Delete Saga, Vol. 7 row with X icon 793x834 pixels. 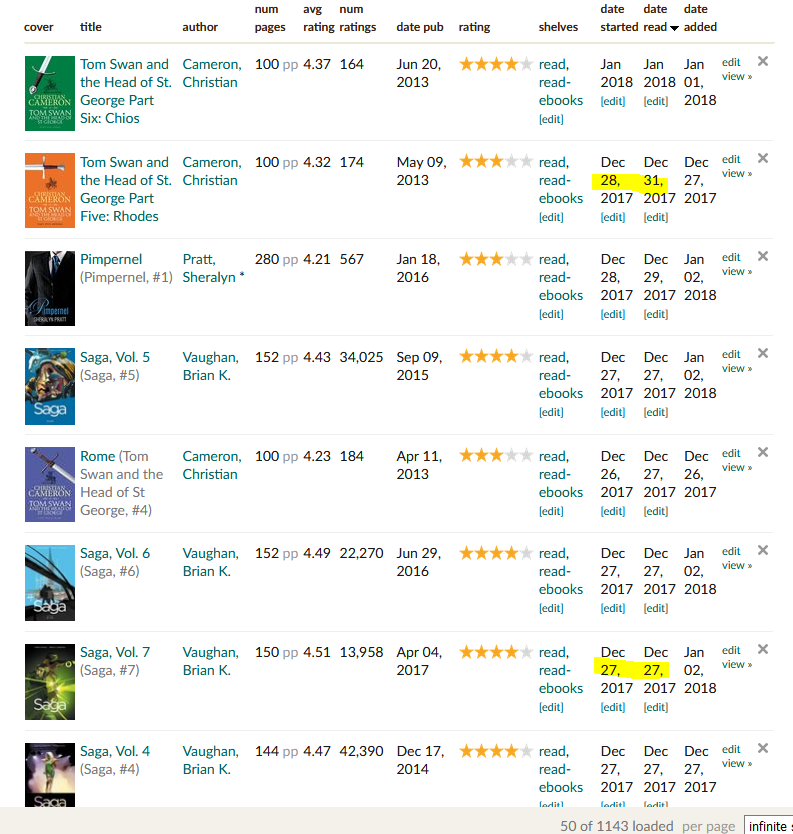click(763, 650)
